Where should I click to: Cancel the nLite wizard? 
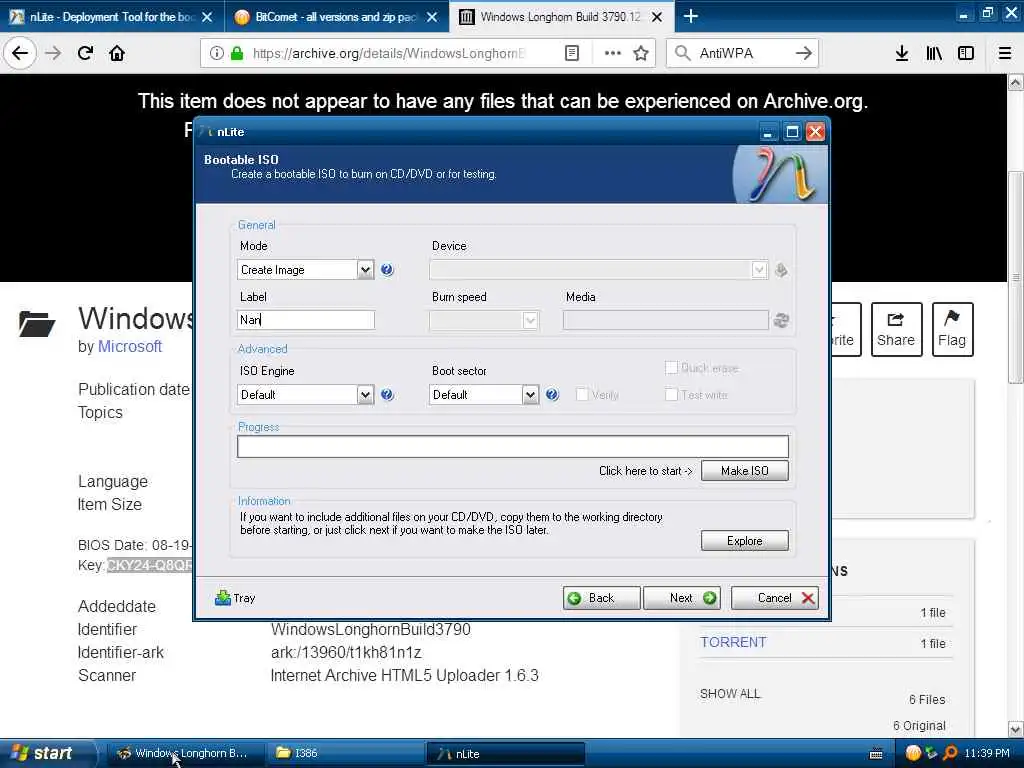[775, 598]
